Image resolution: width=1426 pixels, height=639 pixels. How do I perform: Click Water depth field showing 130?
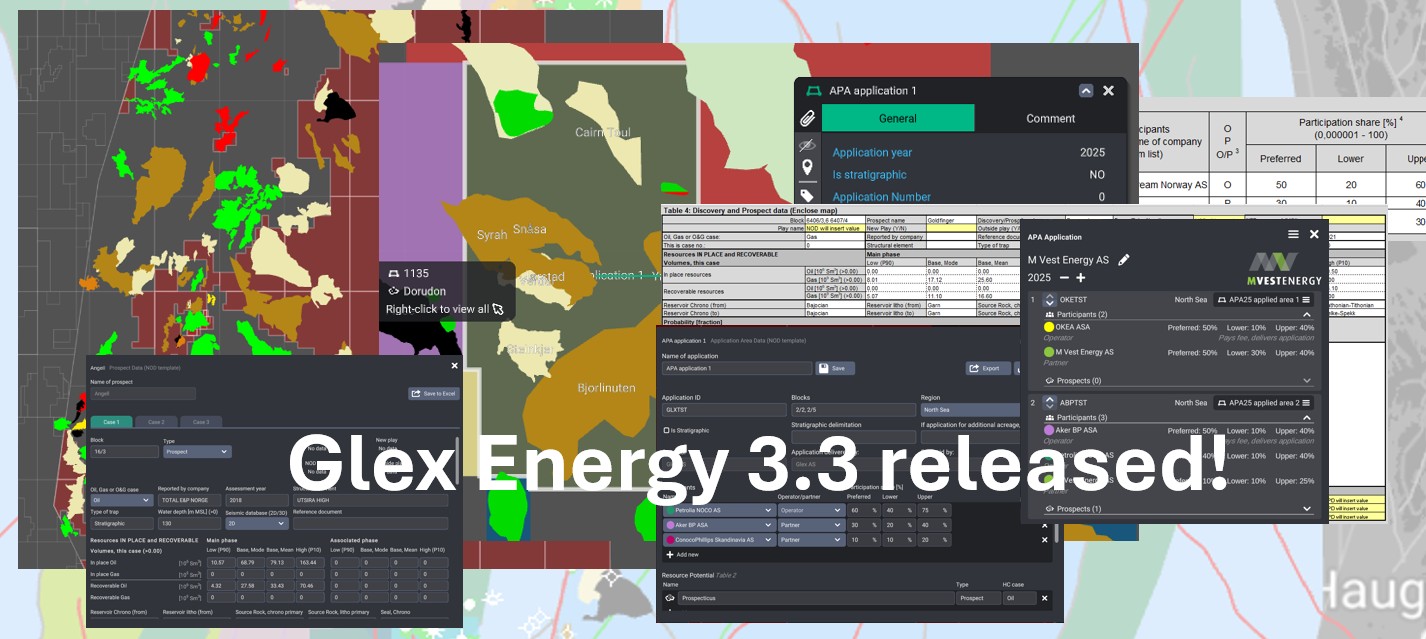188,523
